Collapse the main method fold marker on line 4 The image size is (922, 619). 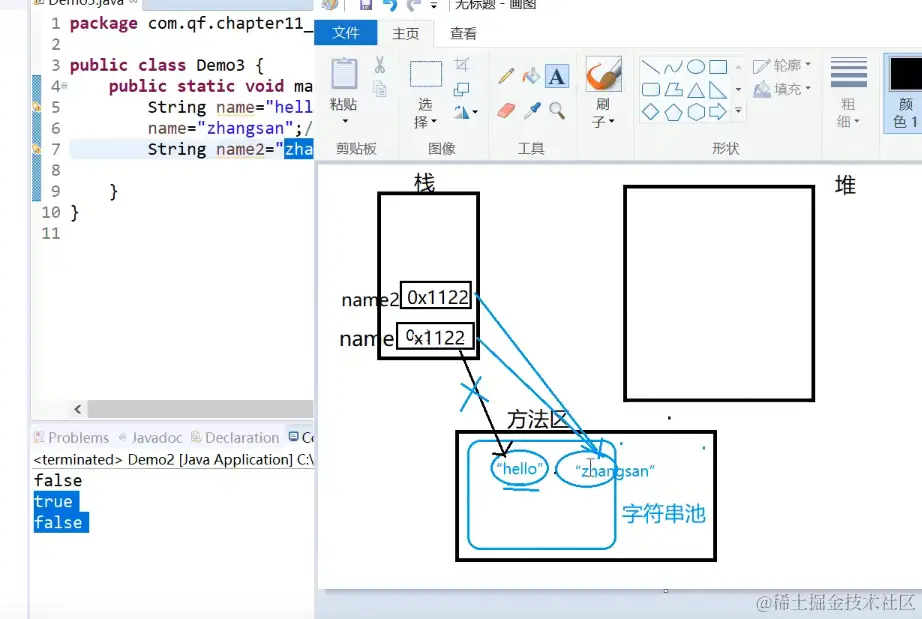tap(64, 86)
